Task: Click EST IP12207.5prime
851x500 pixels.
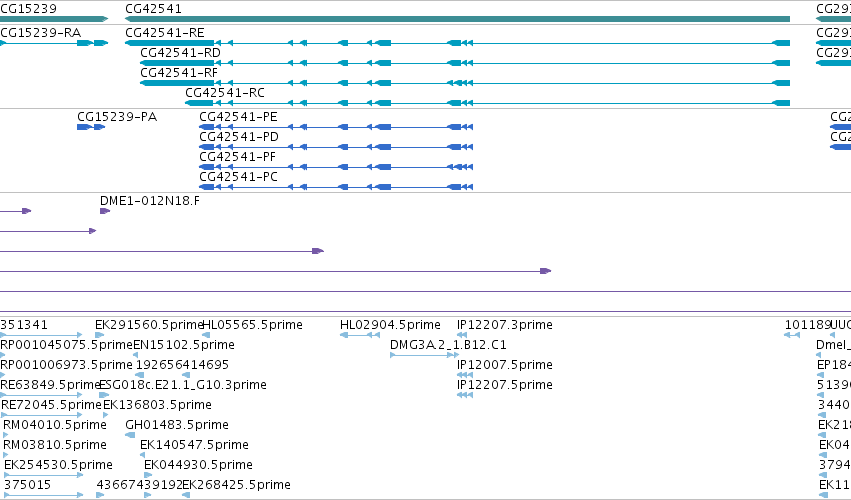Action: click(505, 385)
